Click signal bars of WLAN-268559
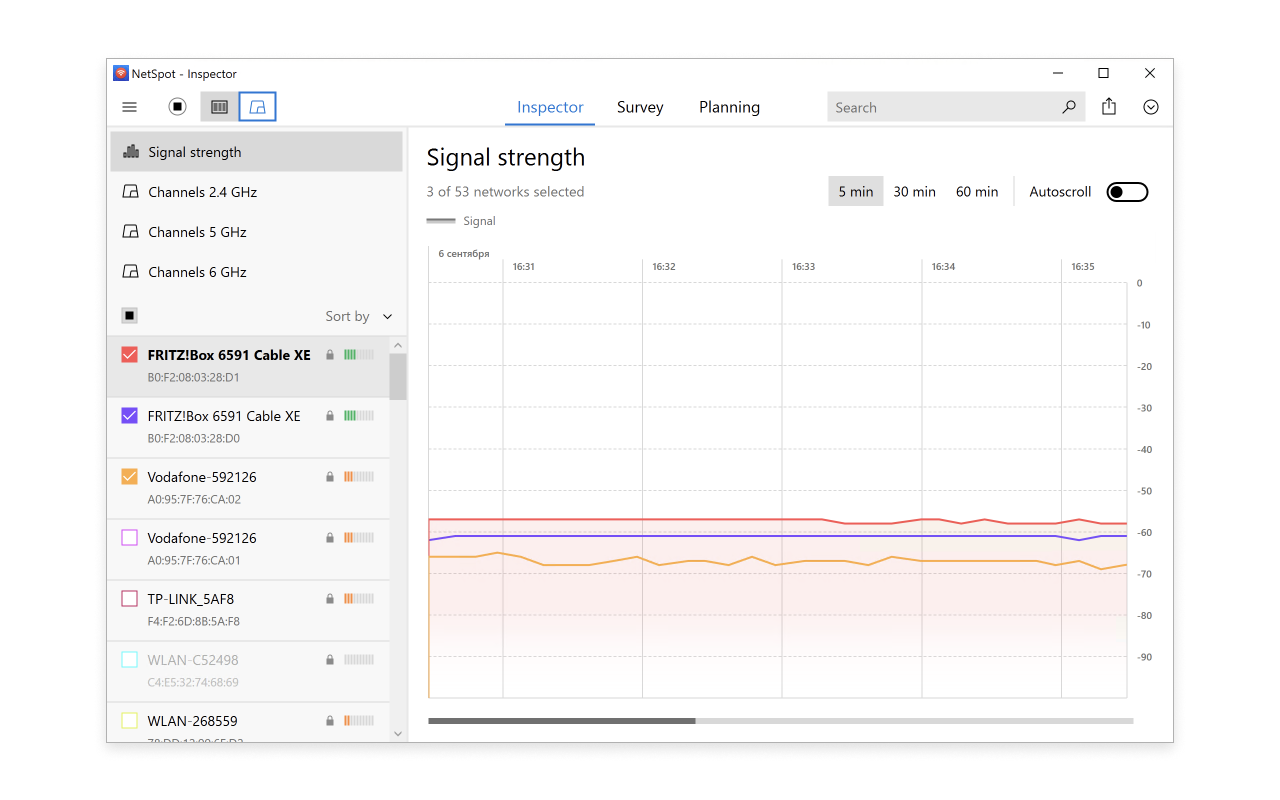 point(359,721)
